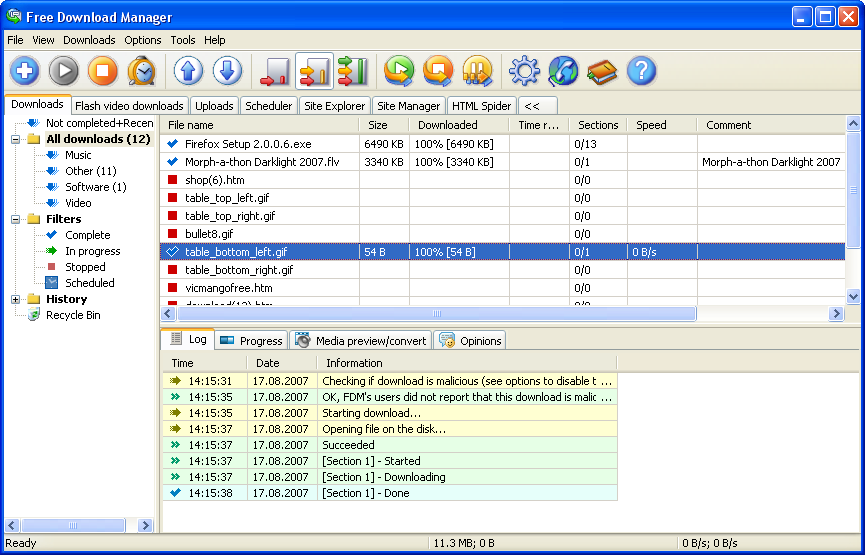Open the Downloads menu
This screenshot has height=555, width=865.
89,40
